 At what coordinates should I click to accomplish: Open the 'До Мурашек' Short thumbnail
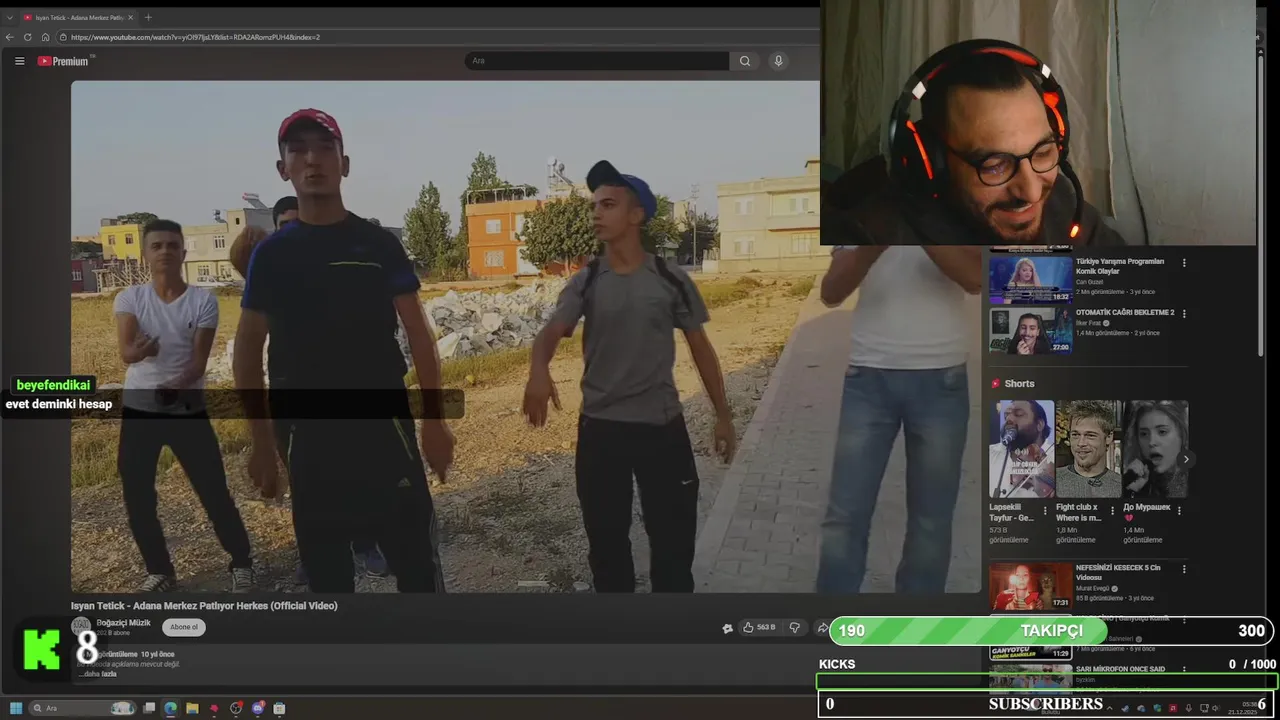click(1155, 449)
